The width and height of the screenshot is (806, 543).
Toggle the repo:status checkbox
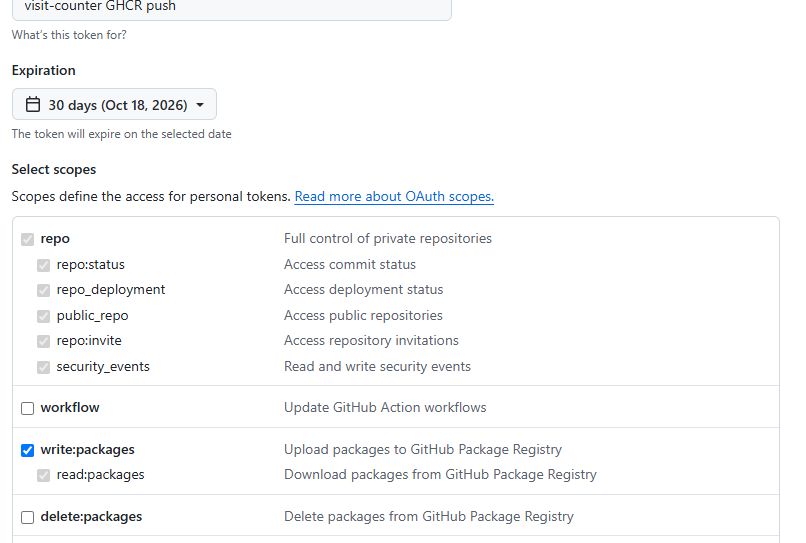click(44, 265)
